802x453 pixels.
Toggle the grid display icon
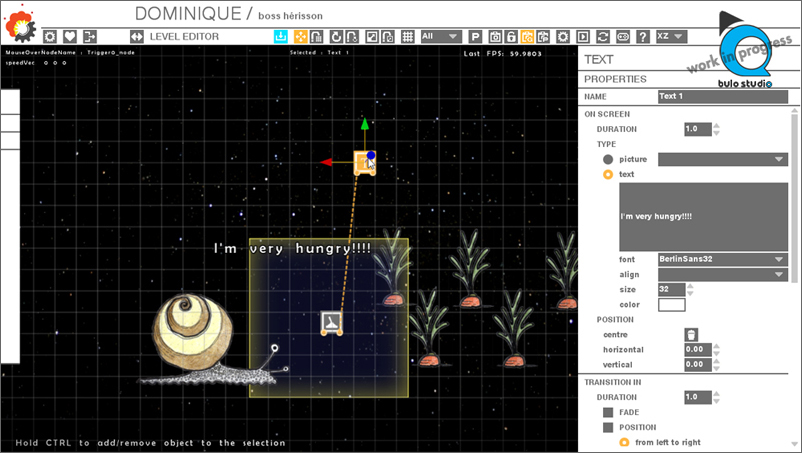[x=407, y=36]
